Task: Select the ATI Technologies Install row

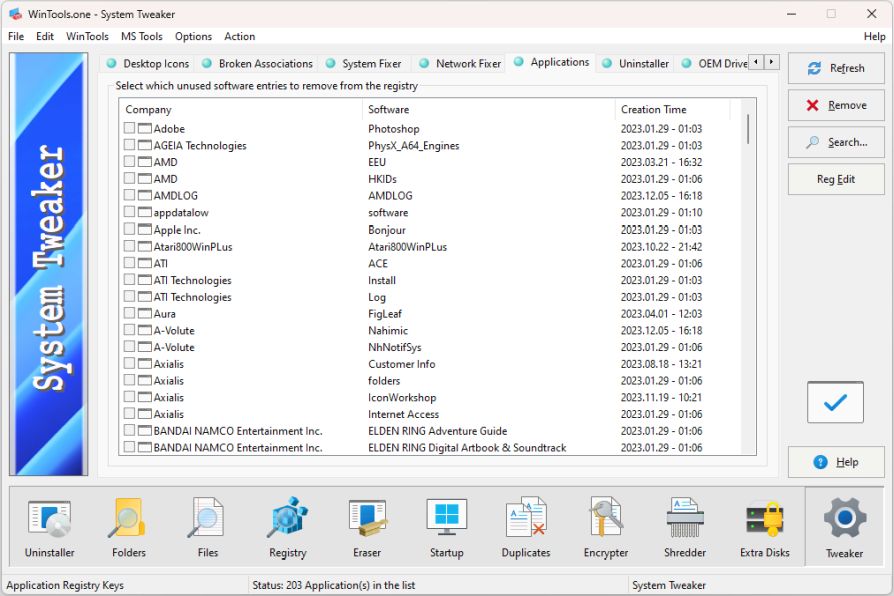Action: pos(430,280)
